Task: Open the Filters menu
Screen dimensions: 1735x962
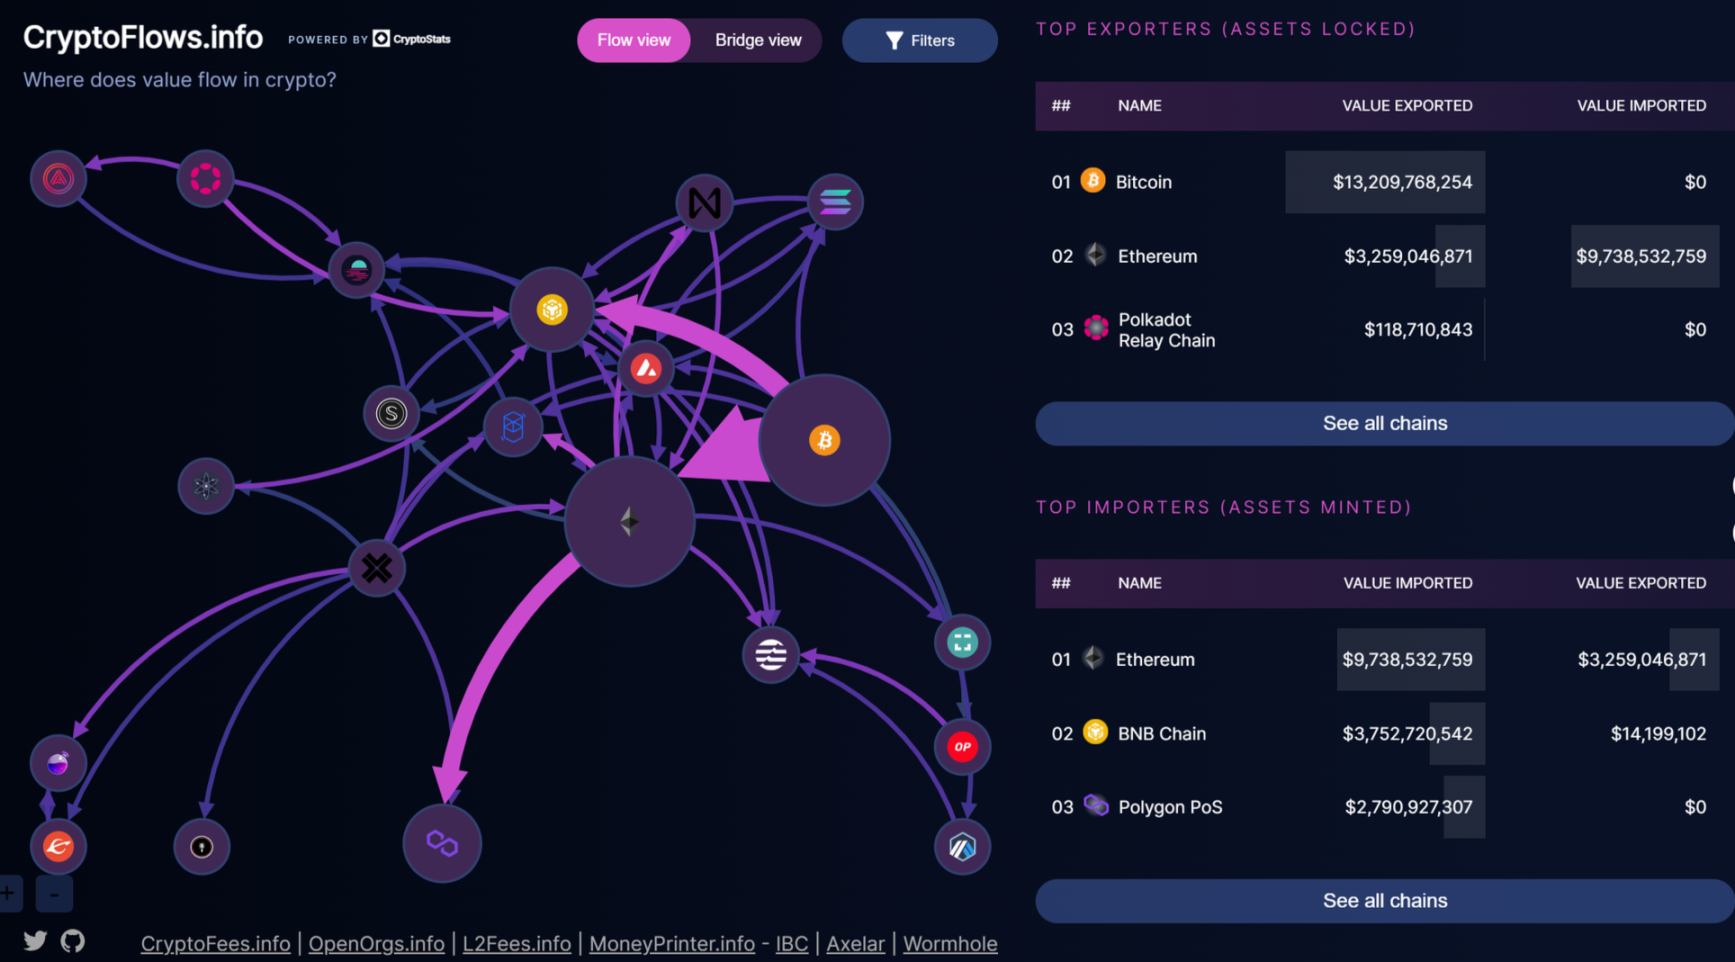Action: point(920,40)
